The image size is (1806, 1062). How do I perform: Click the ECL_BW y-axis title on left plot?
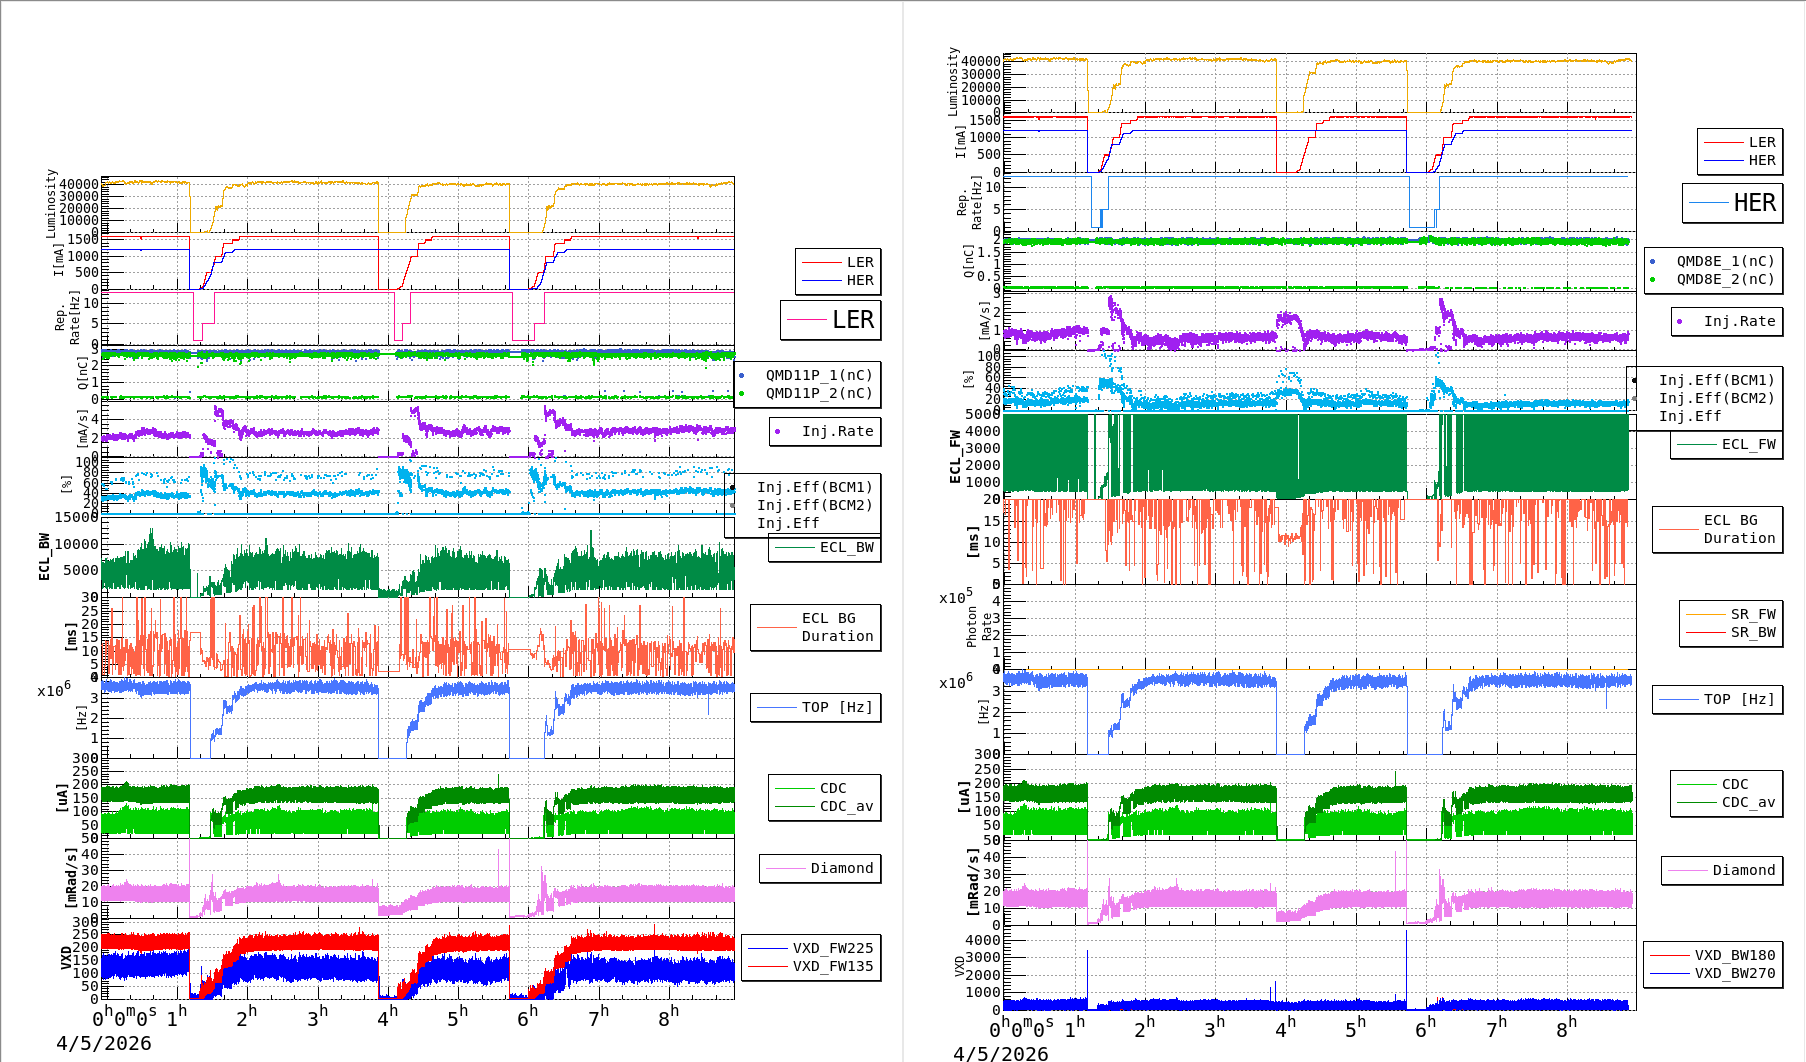tap(44, 556)
